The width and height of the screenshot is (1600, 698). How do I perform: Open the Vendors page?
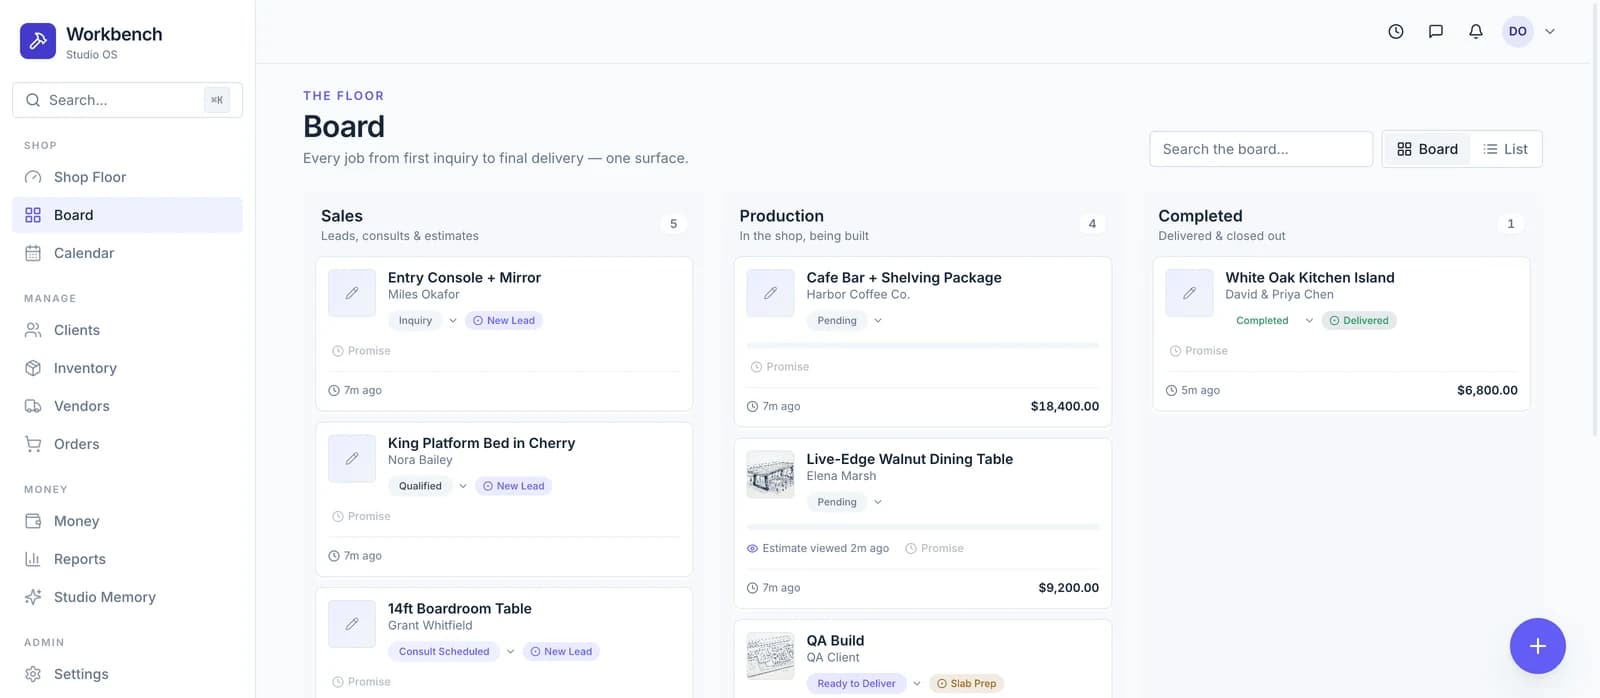click(x=127, y=406)
